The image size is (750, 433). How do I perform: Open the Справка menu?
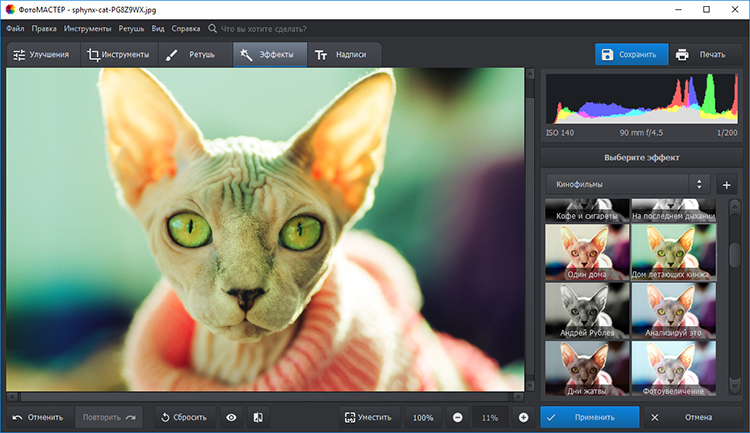pos(185,29)
